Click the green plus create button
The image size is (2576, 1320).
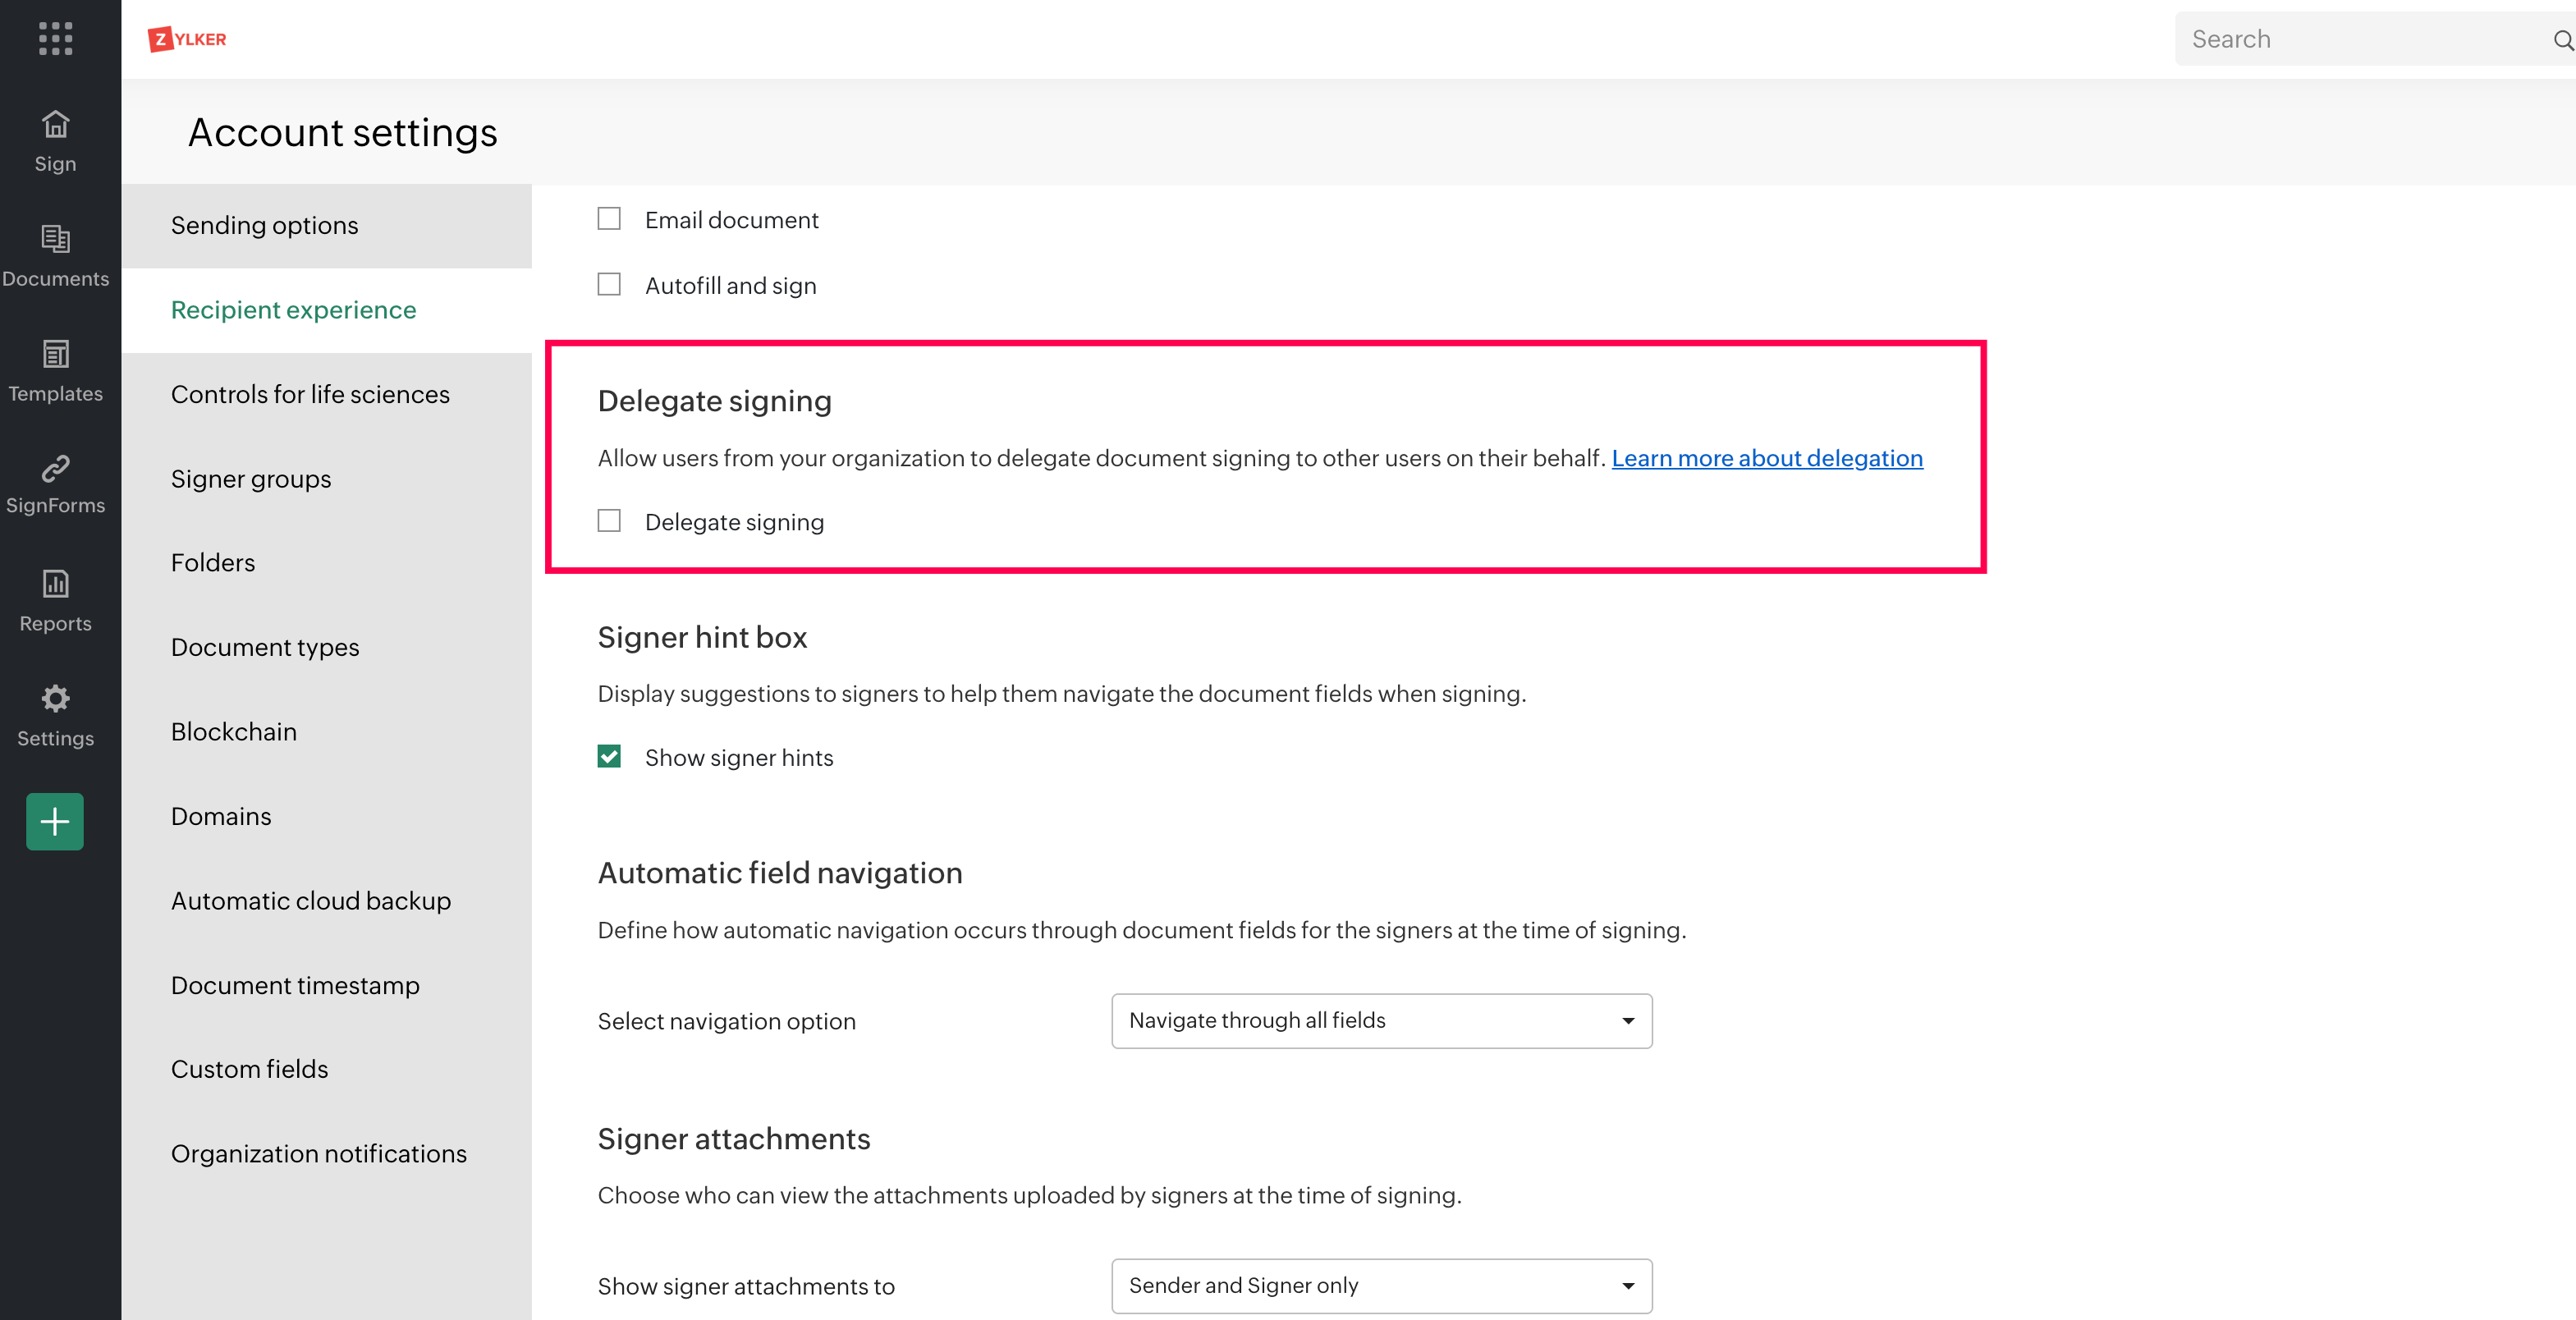pos(55,821)
